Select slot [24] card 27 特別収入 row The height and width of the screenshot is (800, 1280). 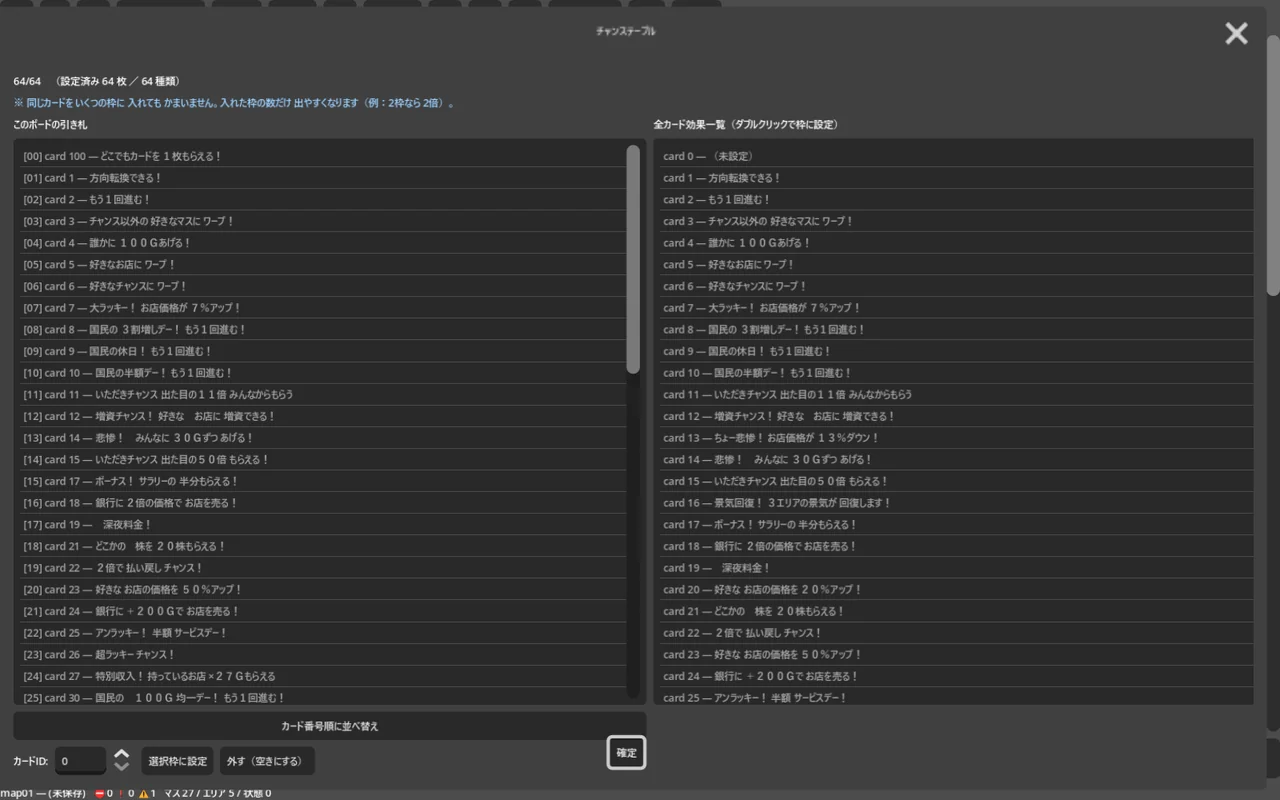(x=323, y=676)
